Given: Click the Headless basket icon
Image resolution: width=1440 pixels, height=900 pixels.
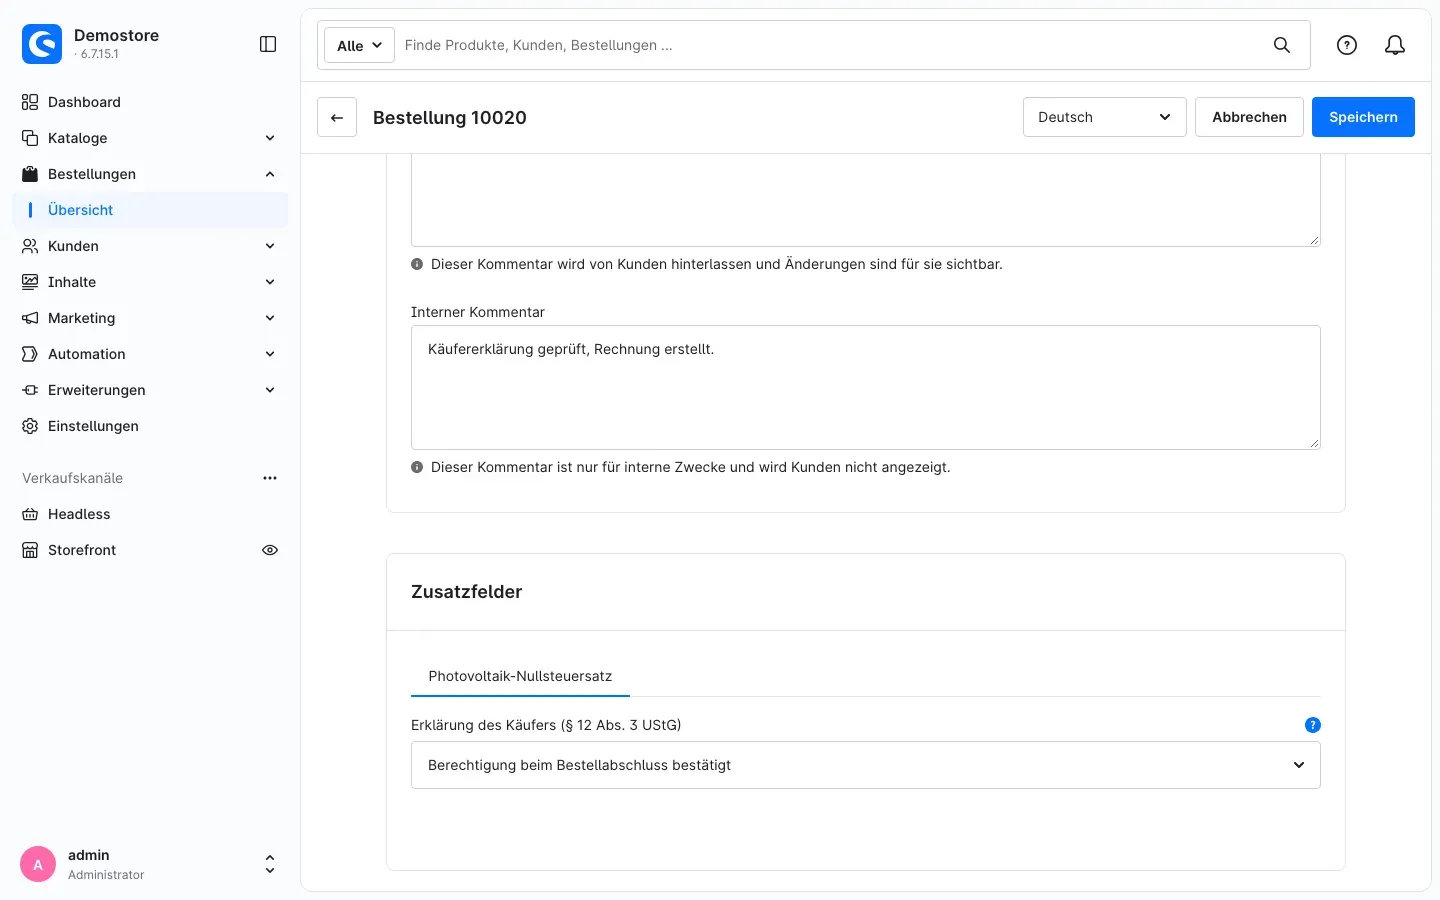Looking at the screenshot, I should coord(30,514).
